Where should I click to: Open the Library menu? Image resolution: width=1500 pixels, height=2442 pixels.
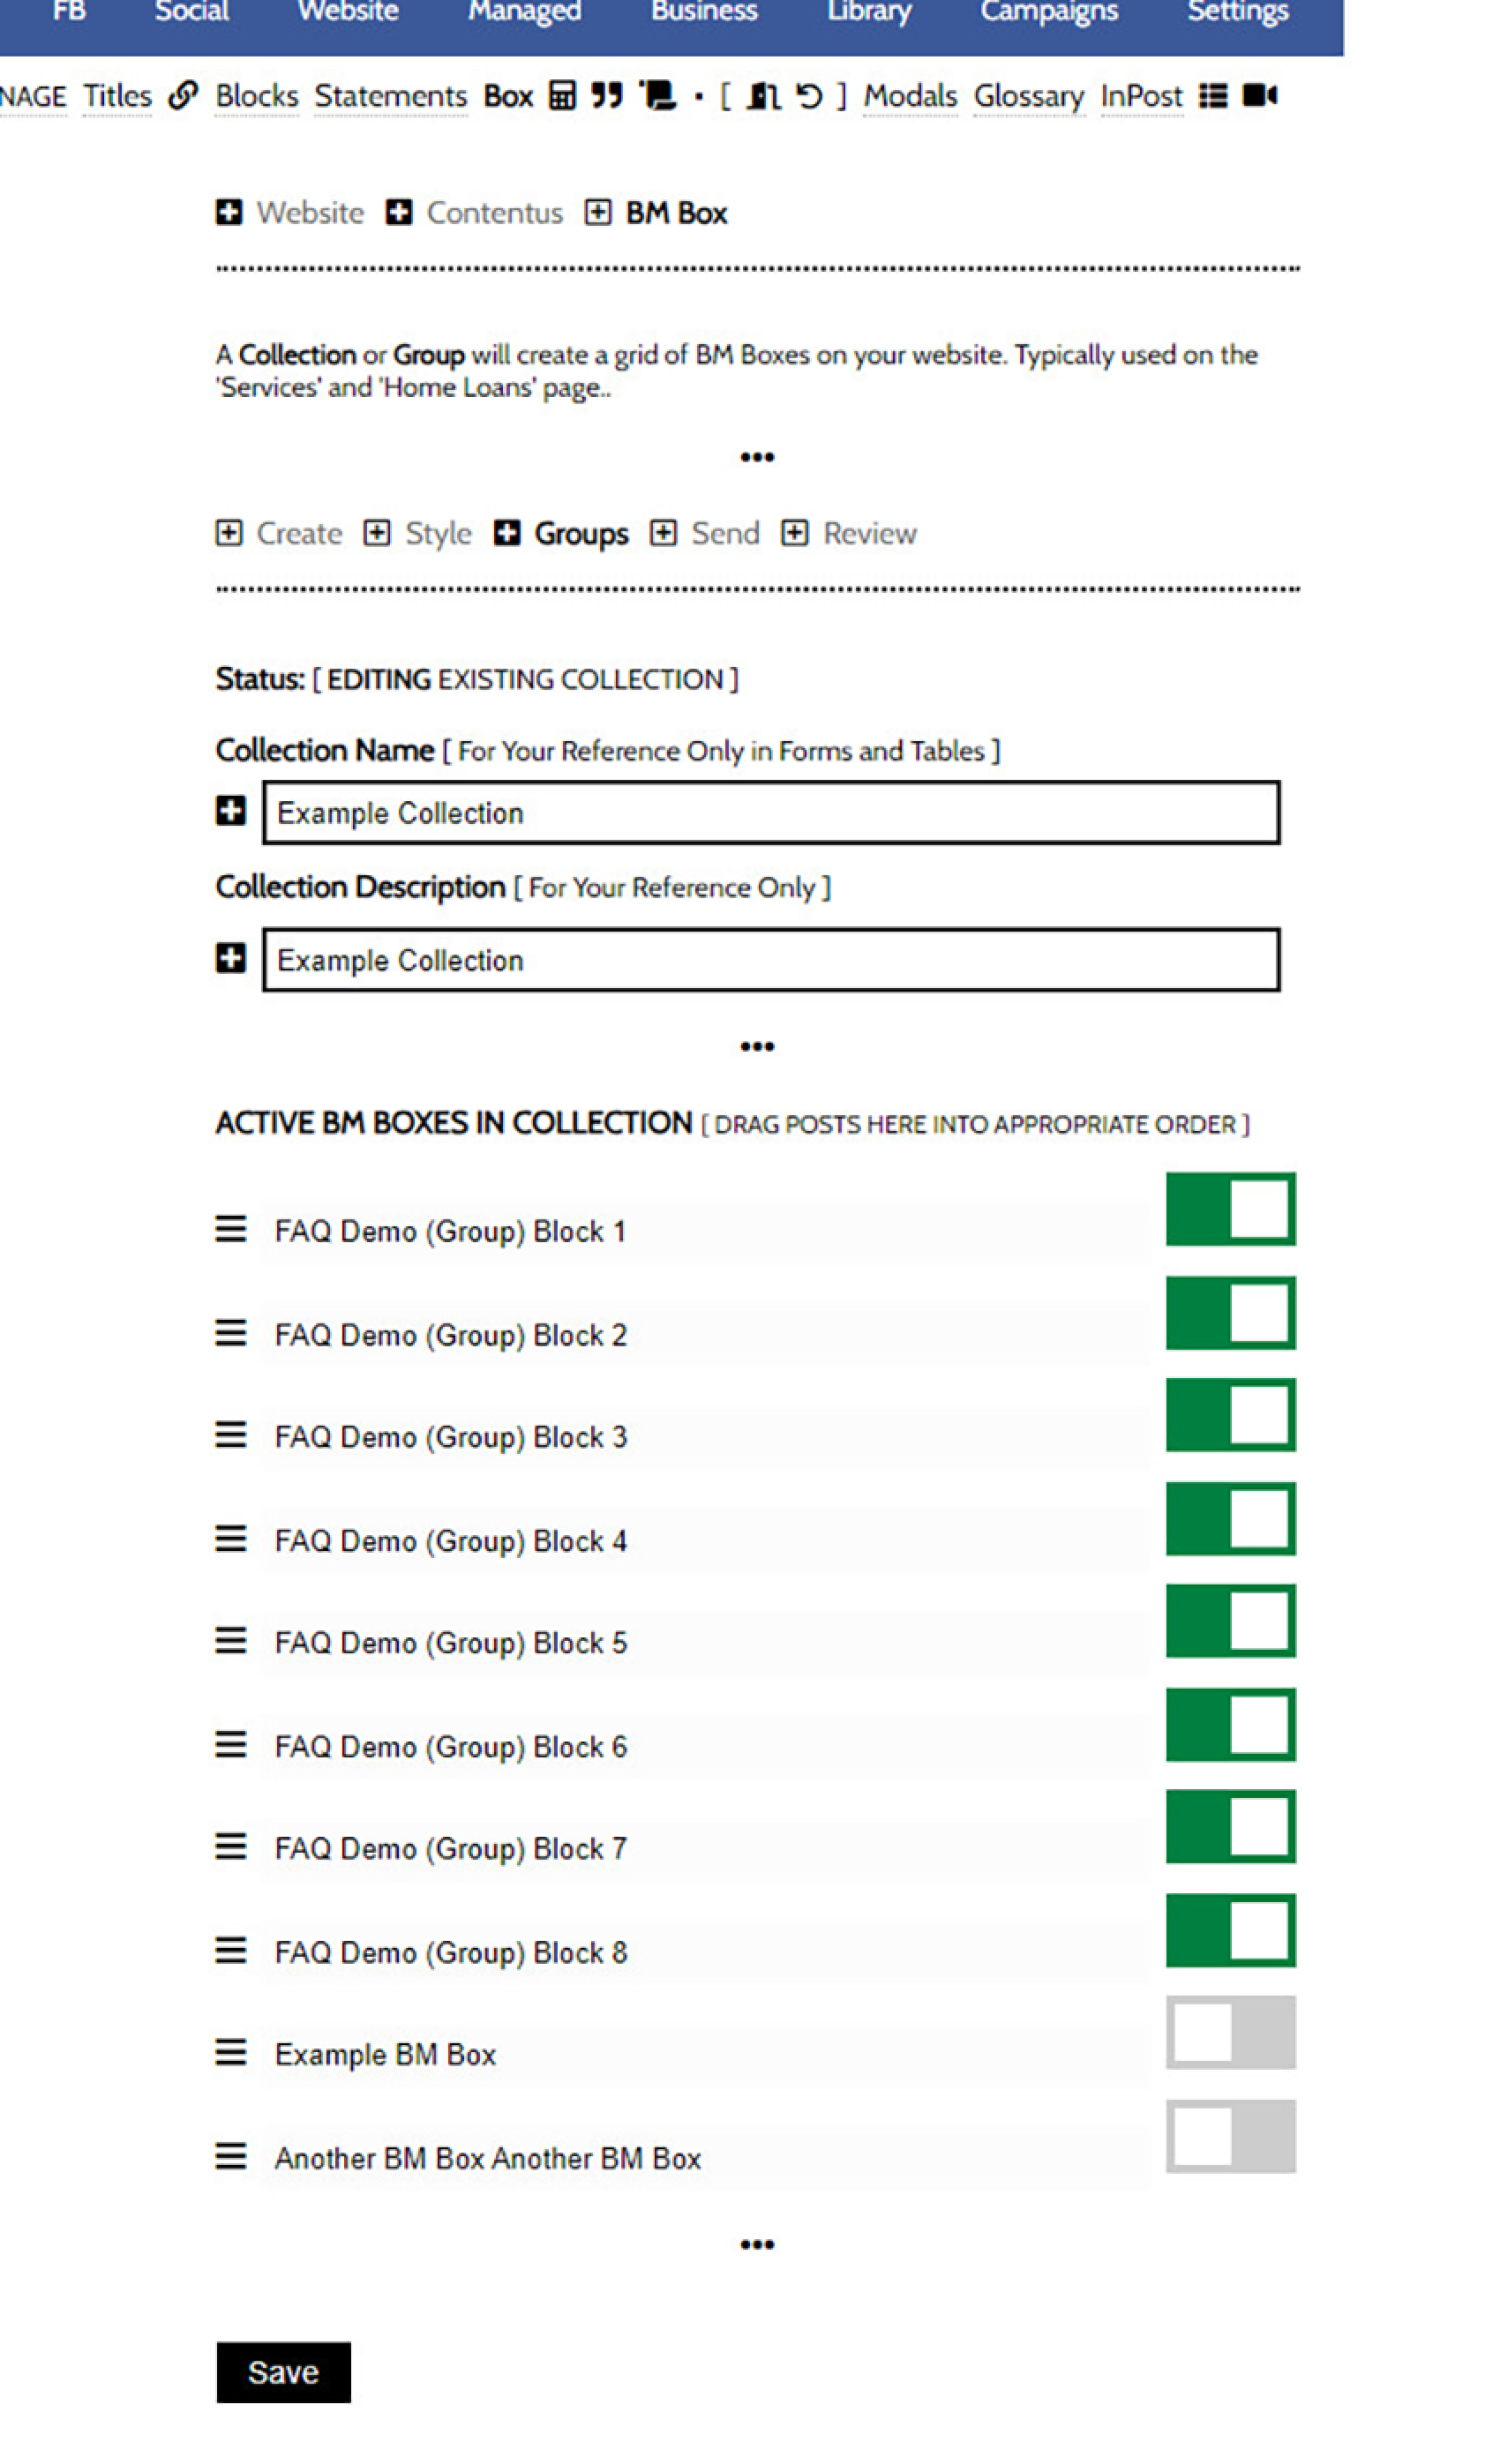868,12
